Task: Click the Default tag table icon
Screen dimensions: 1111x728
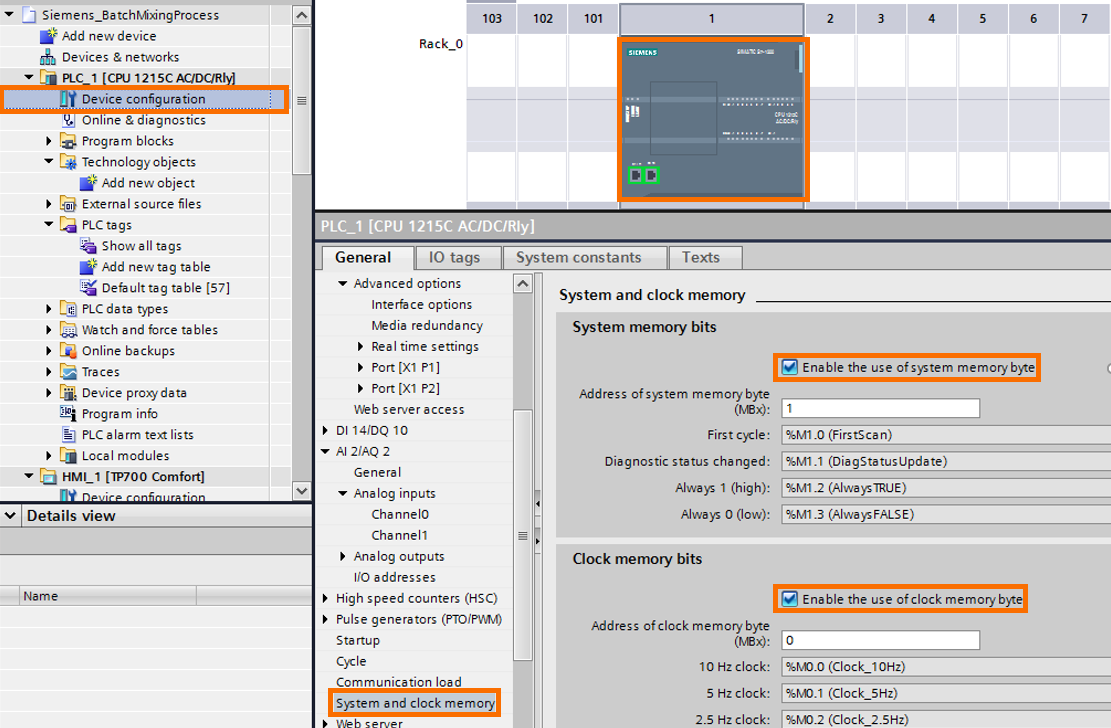Action: click(x=88, y=287)
